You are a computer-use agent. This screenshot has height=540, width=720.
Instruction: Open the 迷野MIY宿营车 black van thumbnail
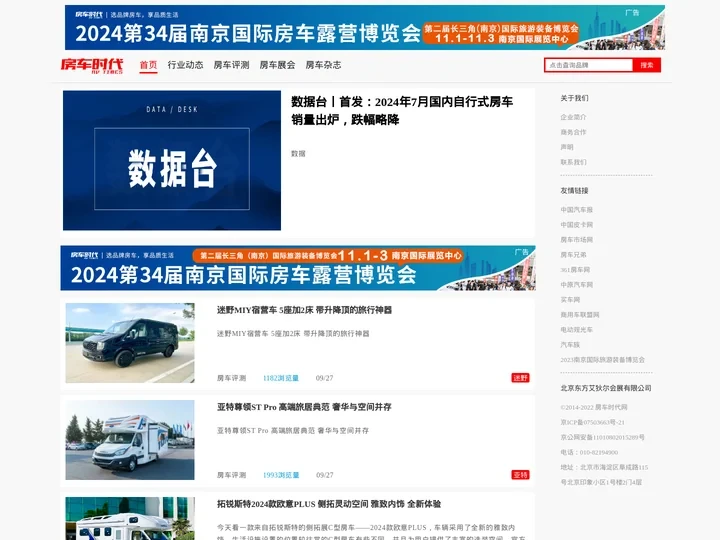pos(130,343)
